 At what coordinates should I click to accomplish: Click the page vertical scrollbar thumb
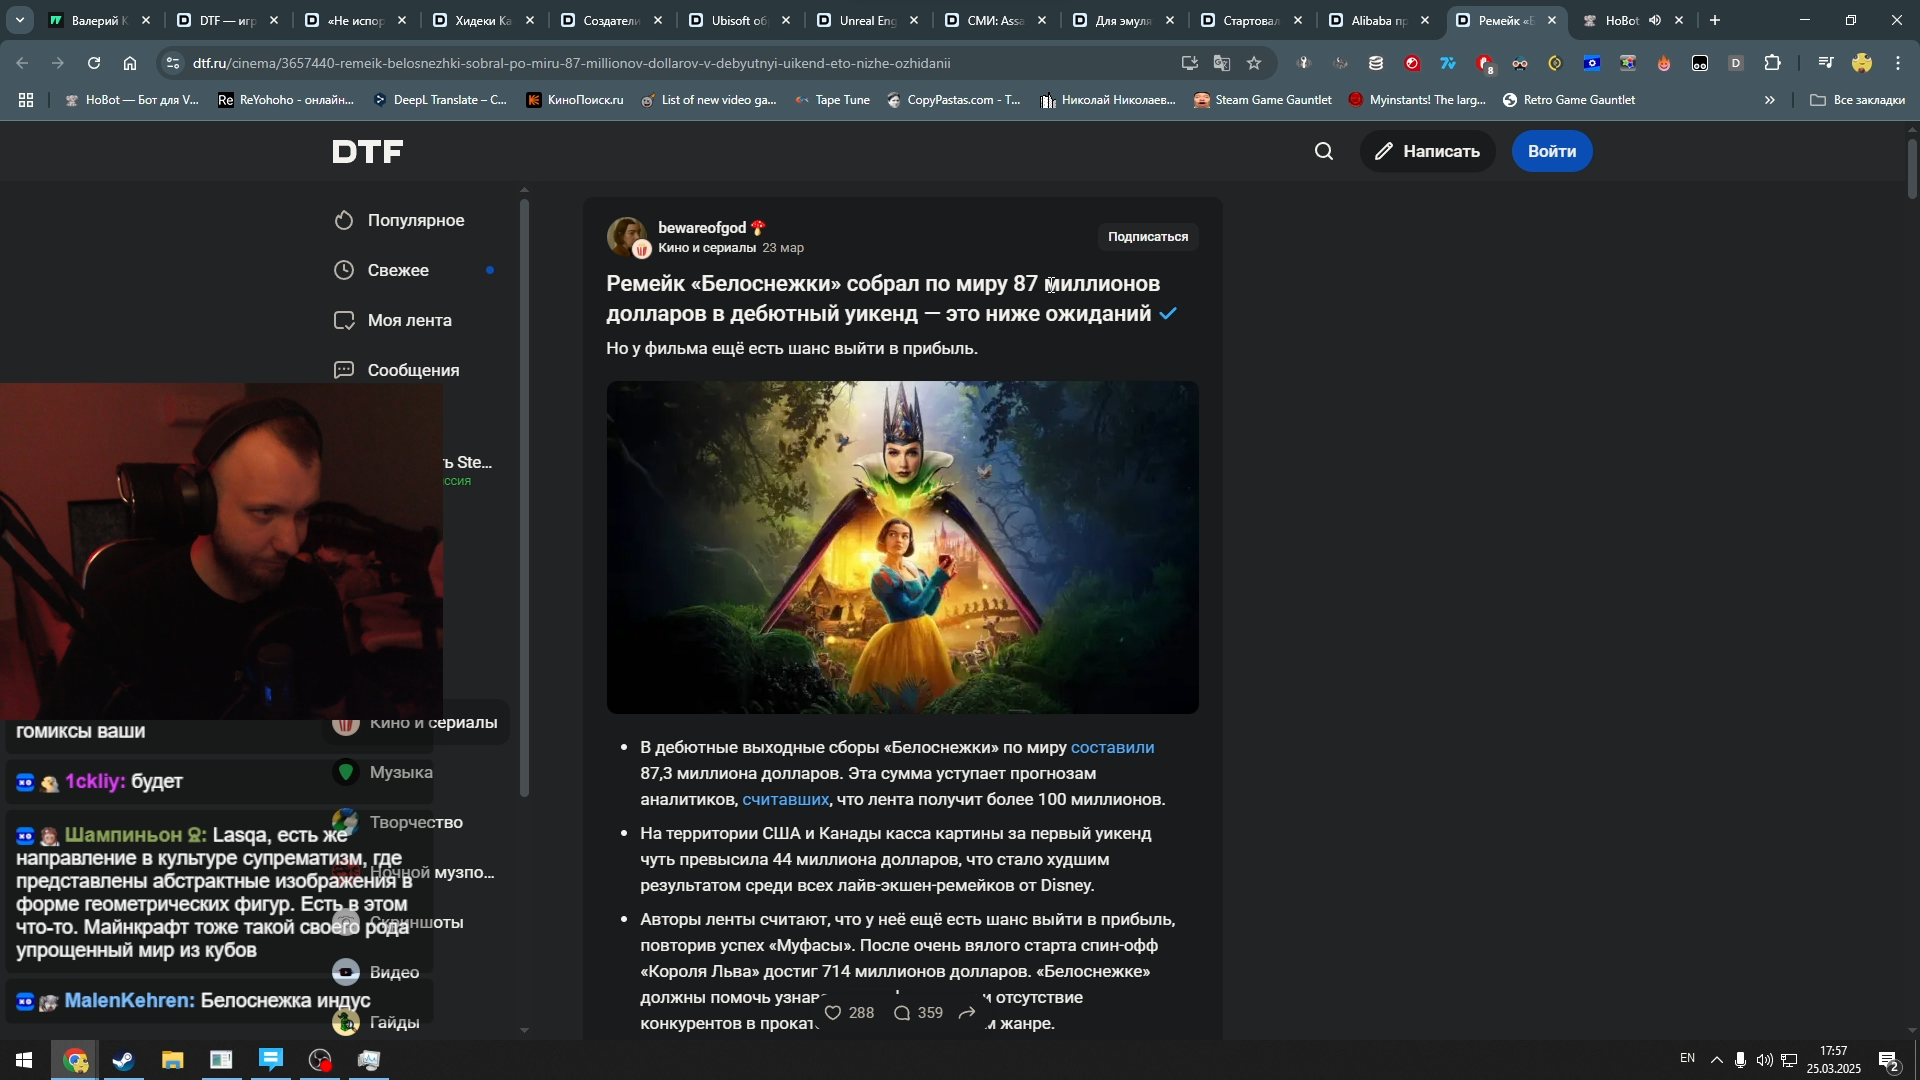pyautogui.click(x=1912, y=168)
